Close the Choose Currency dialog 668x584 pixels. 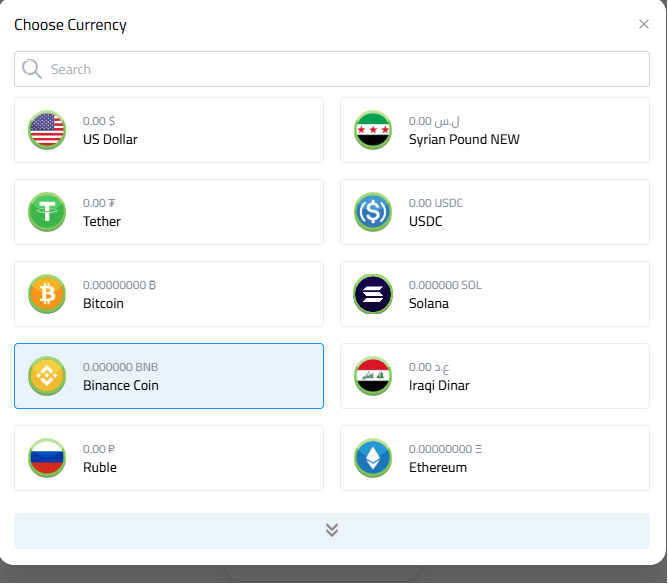[644, 24]
